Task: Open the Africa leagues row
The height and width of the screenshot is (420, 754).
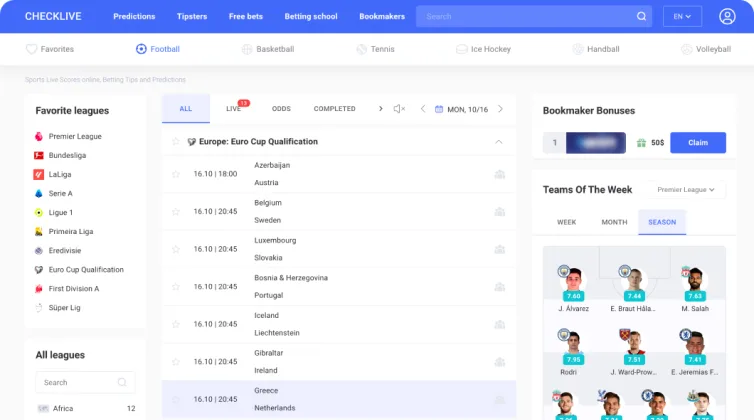Action: (x=85, y=408)
